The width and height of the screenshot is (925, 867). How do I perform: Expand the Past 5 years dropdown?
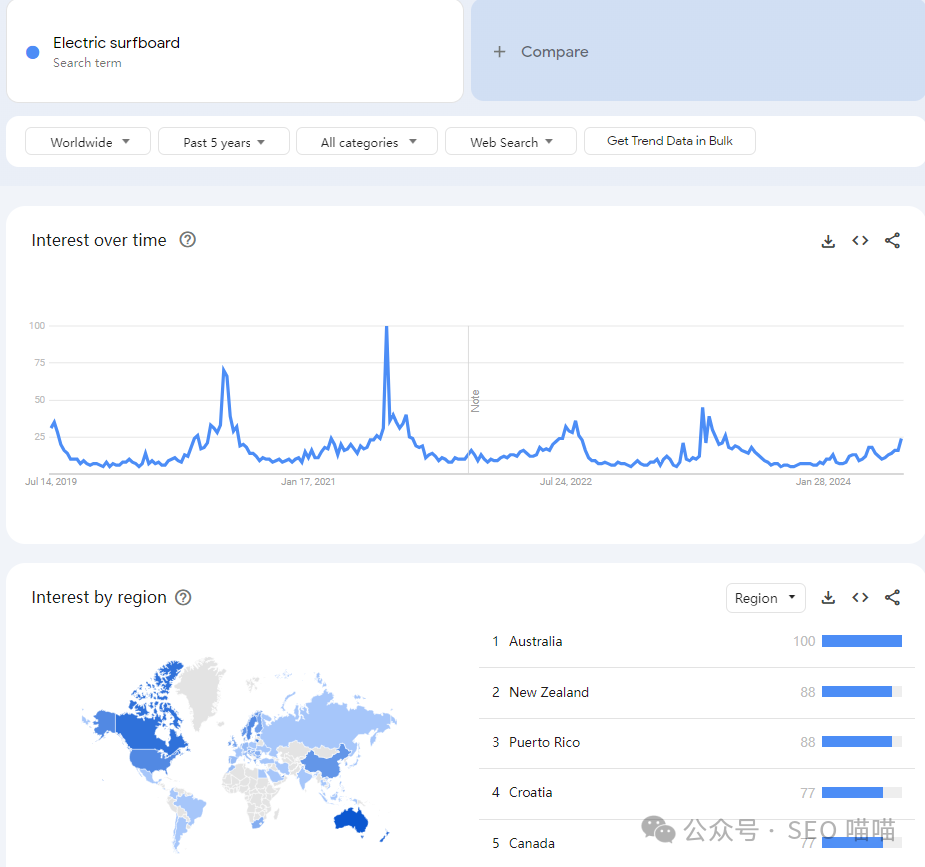224,142
